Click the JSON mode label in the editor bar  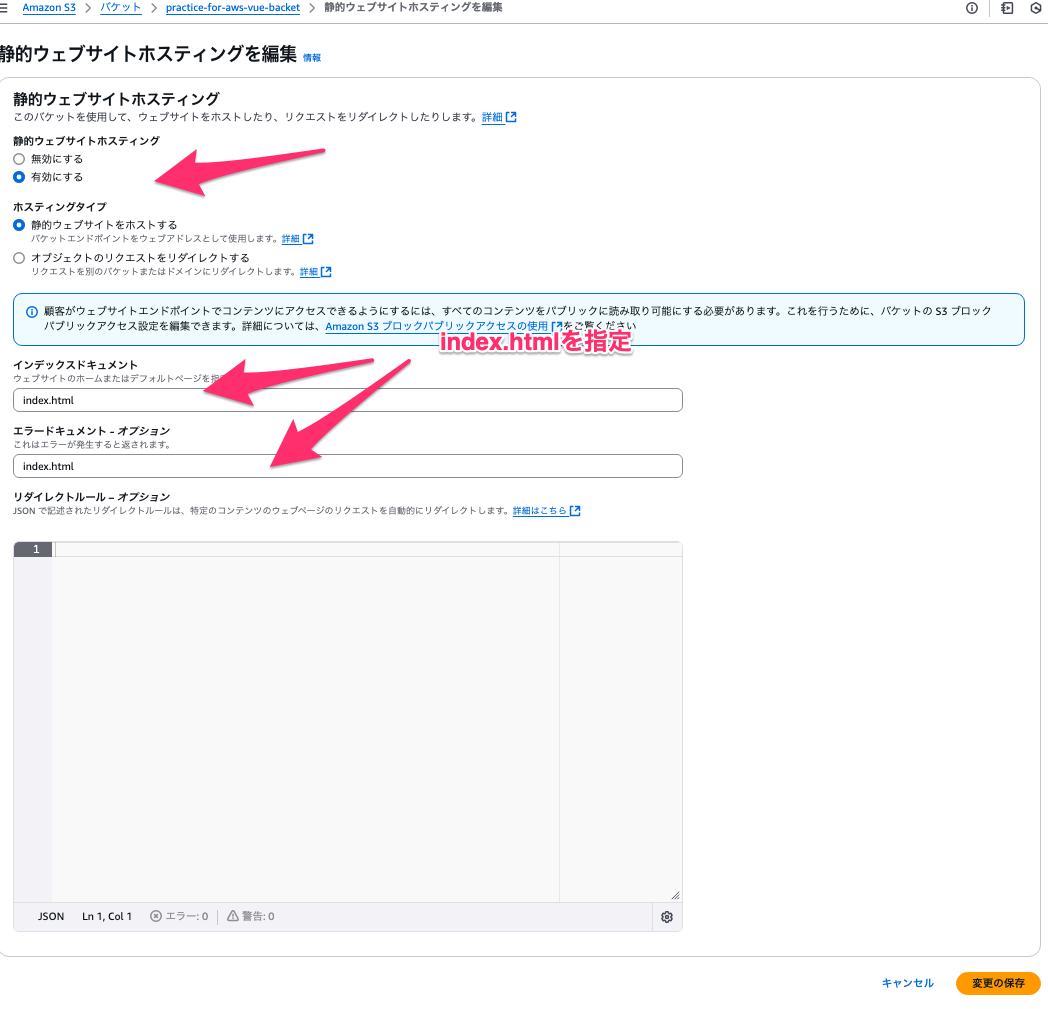point(50,916)
